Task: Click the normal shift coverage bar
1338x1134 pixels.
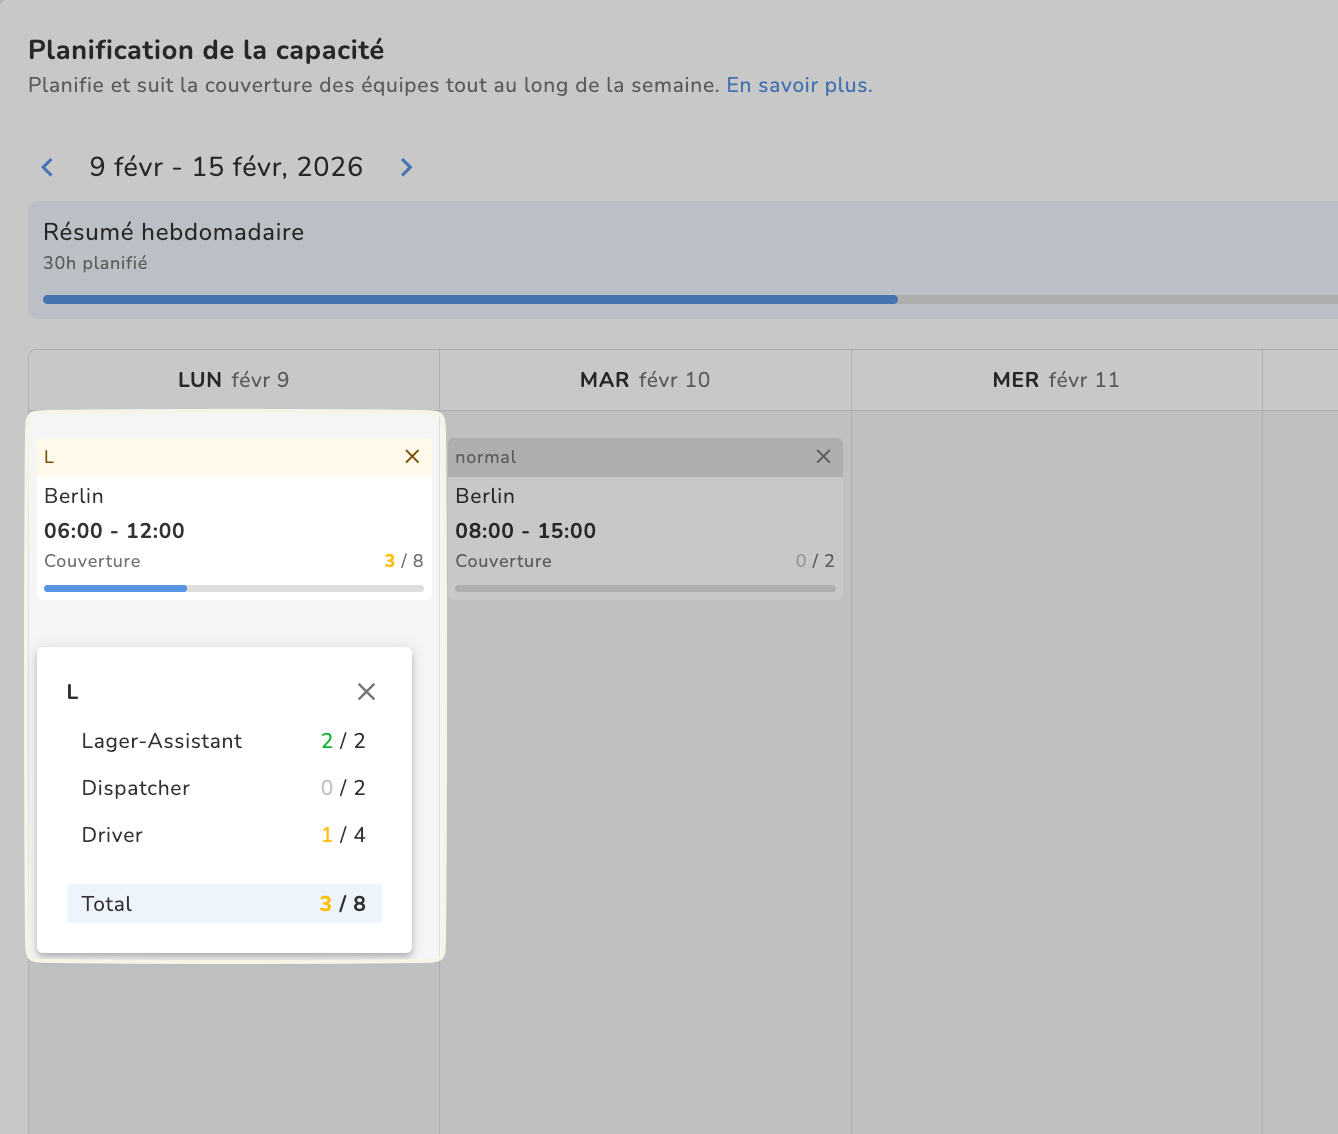Action: [645, 588]
